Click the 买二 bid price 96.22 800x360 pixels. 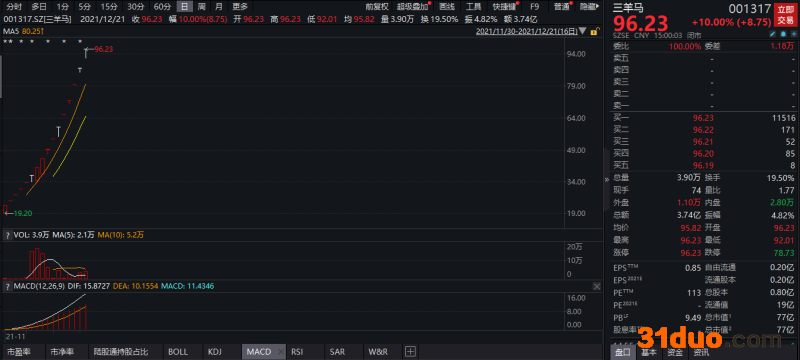point(703,130)
